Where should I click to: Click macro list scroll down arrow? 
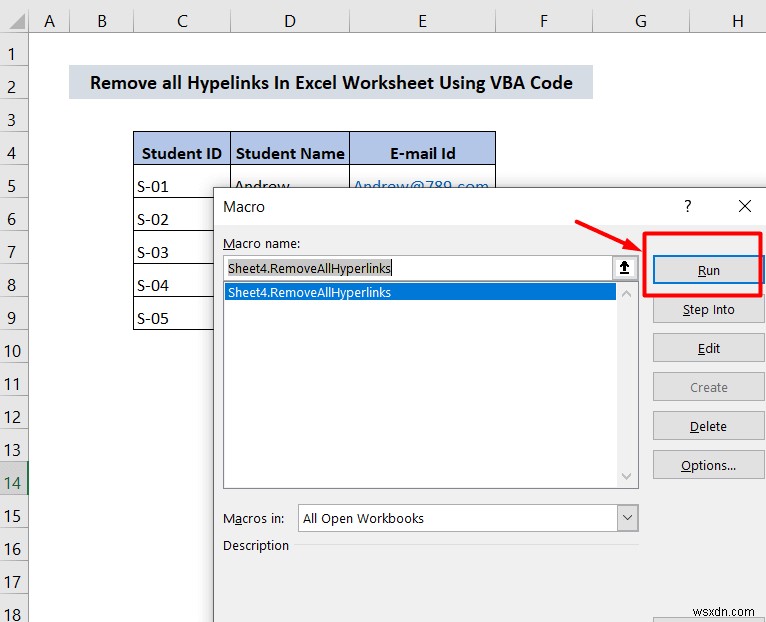[x=627, y=476]
